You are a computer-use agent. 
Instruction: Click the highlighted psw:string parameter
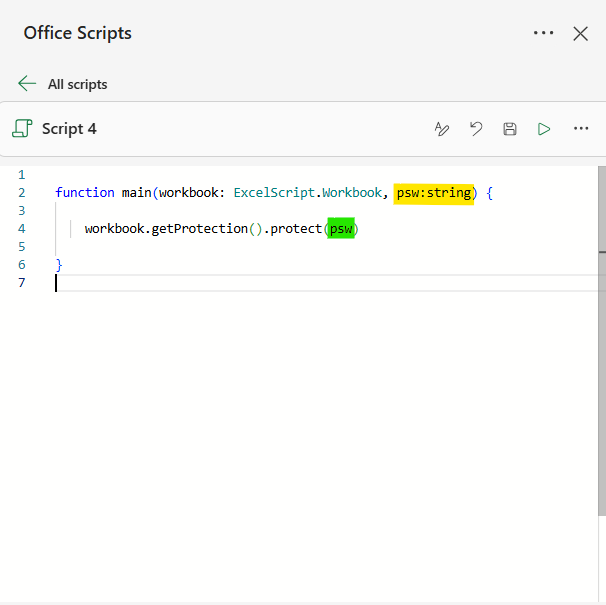click(434, 193)
